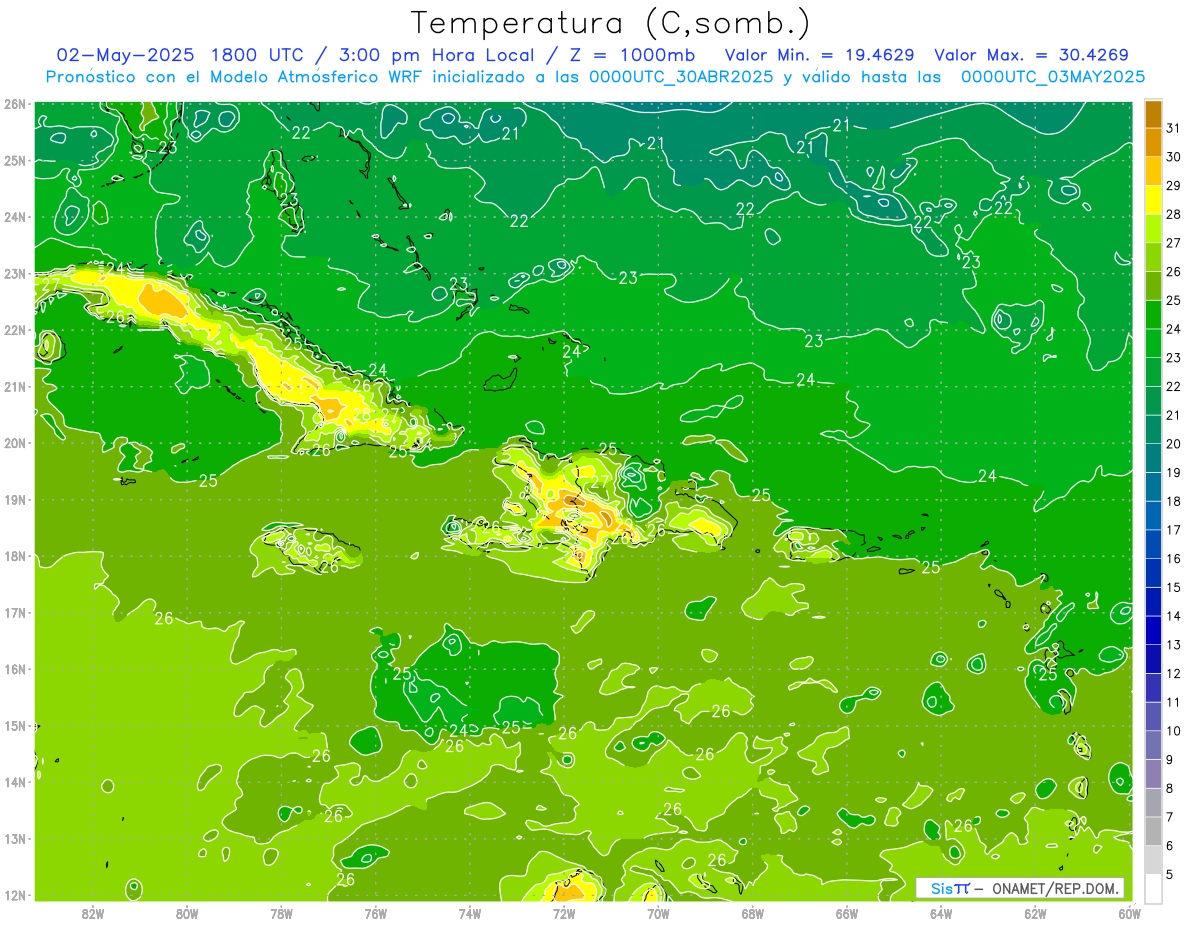
Task: Click the 0000UTC_03MAY2025 valid-until time
Action: [x=1053, y=77]
